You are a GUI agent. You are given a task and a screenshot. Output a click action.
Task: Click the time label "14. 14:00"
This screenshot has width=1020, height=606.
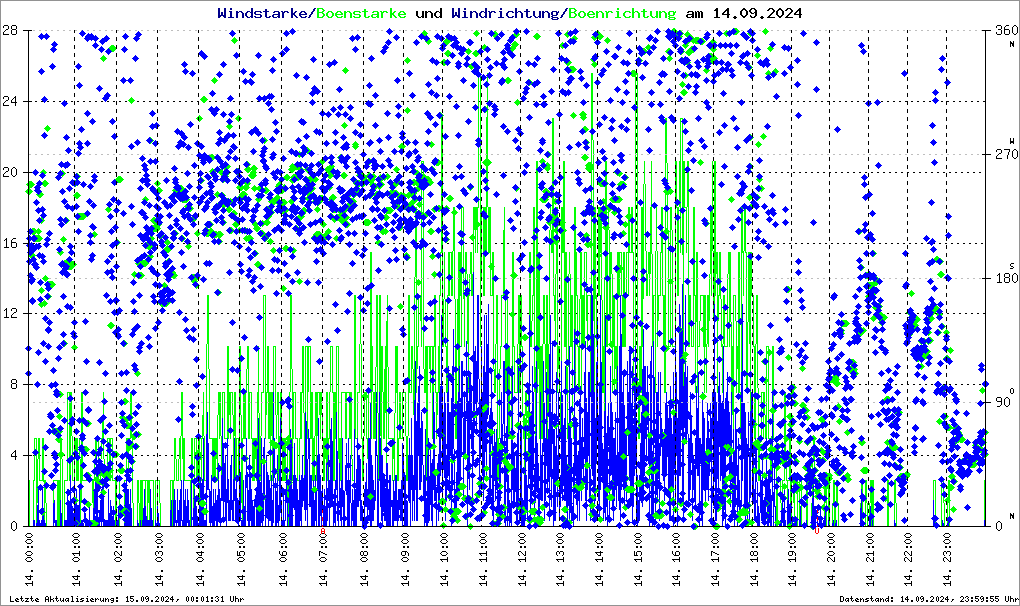[x=599, y=560]
